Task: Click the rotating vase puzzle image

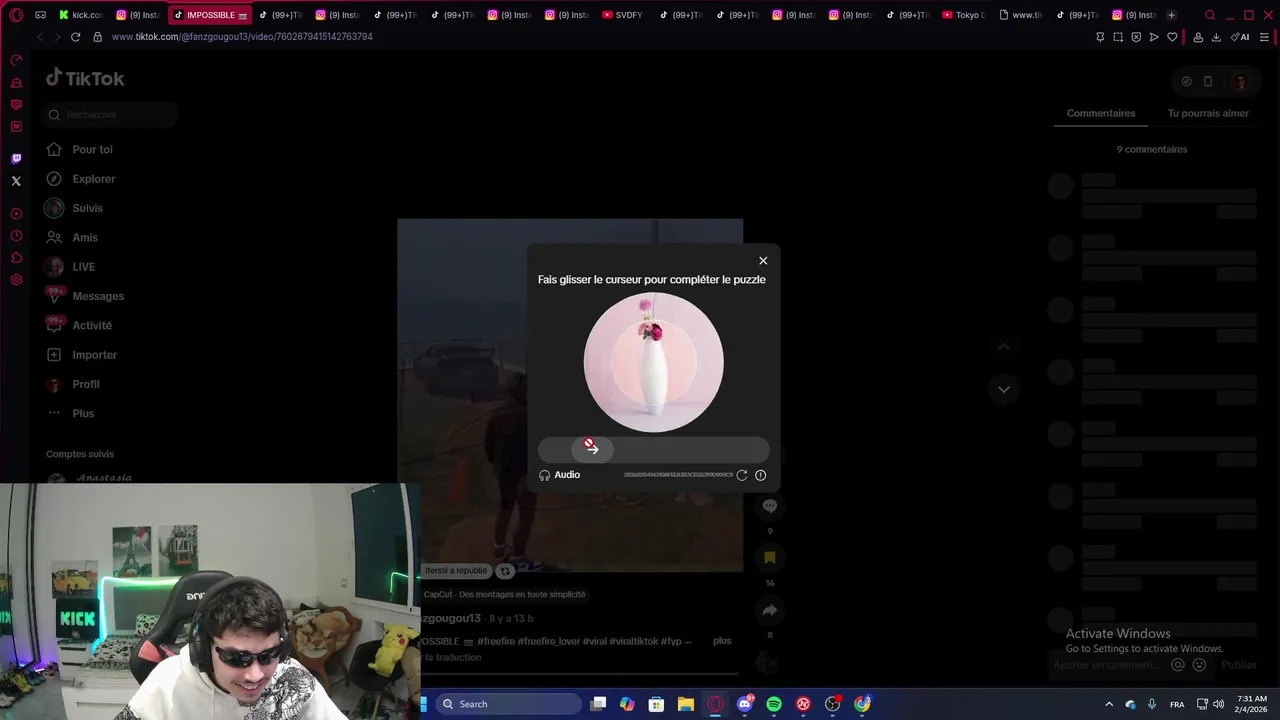Action: tap(654, 362)
